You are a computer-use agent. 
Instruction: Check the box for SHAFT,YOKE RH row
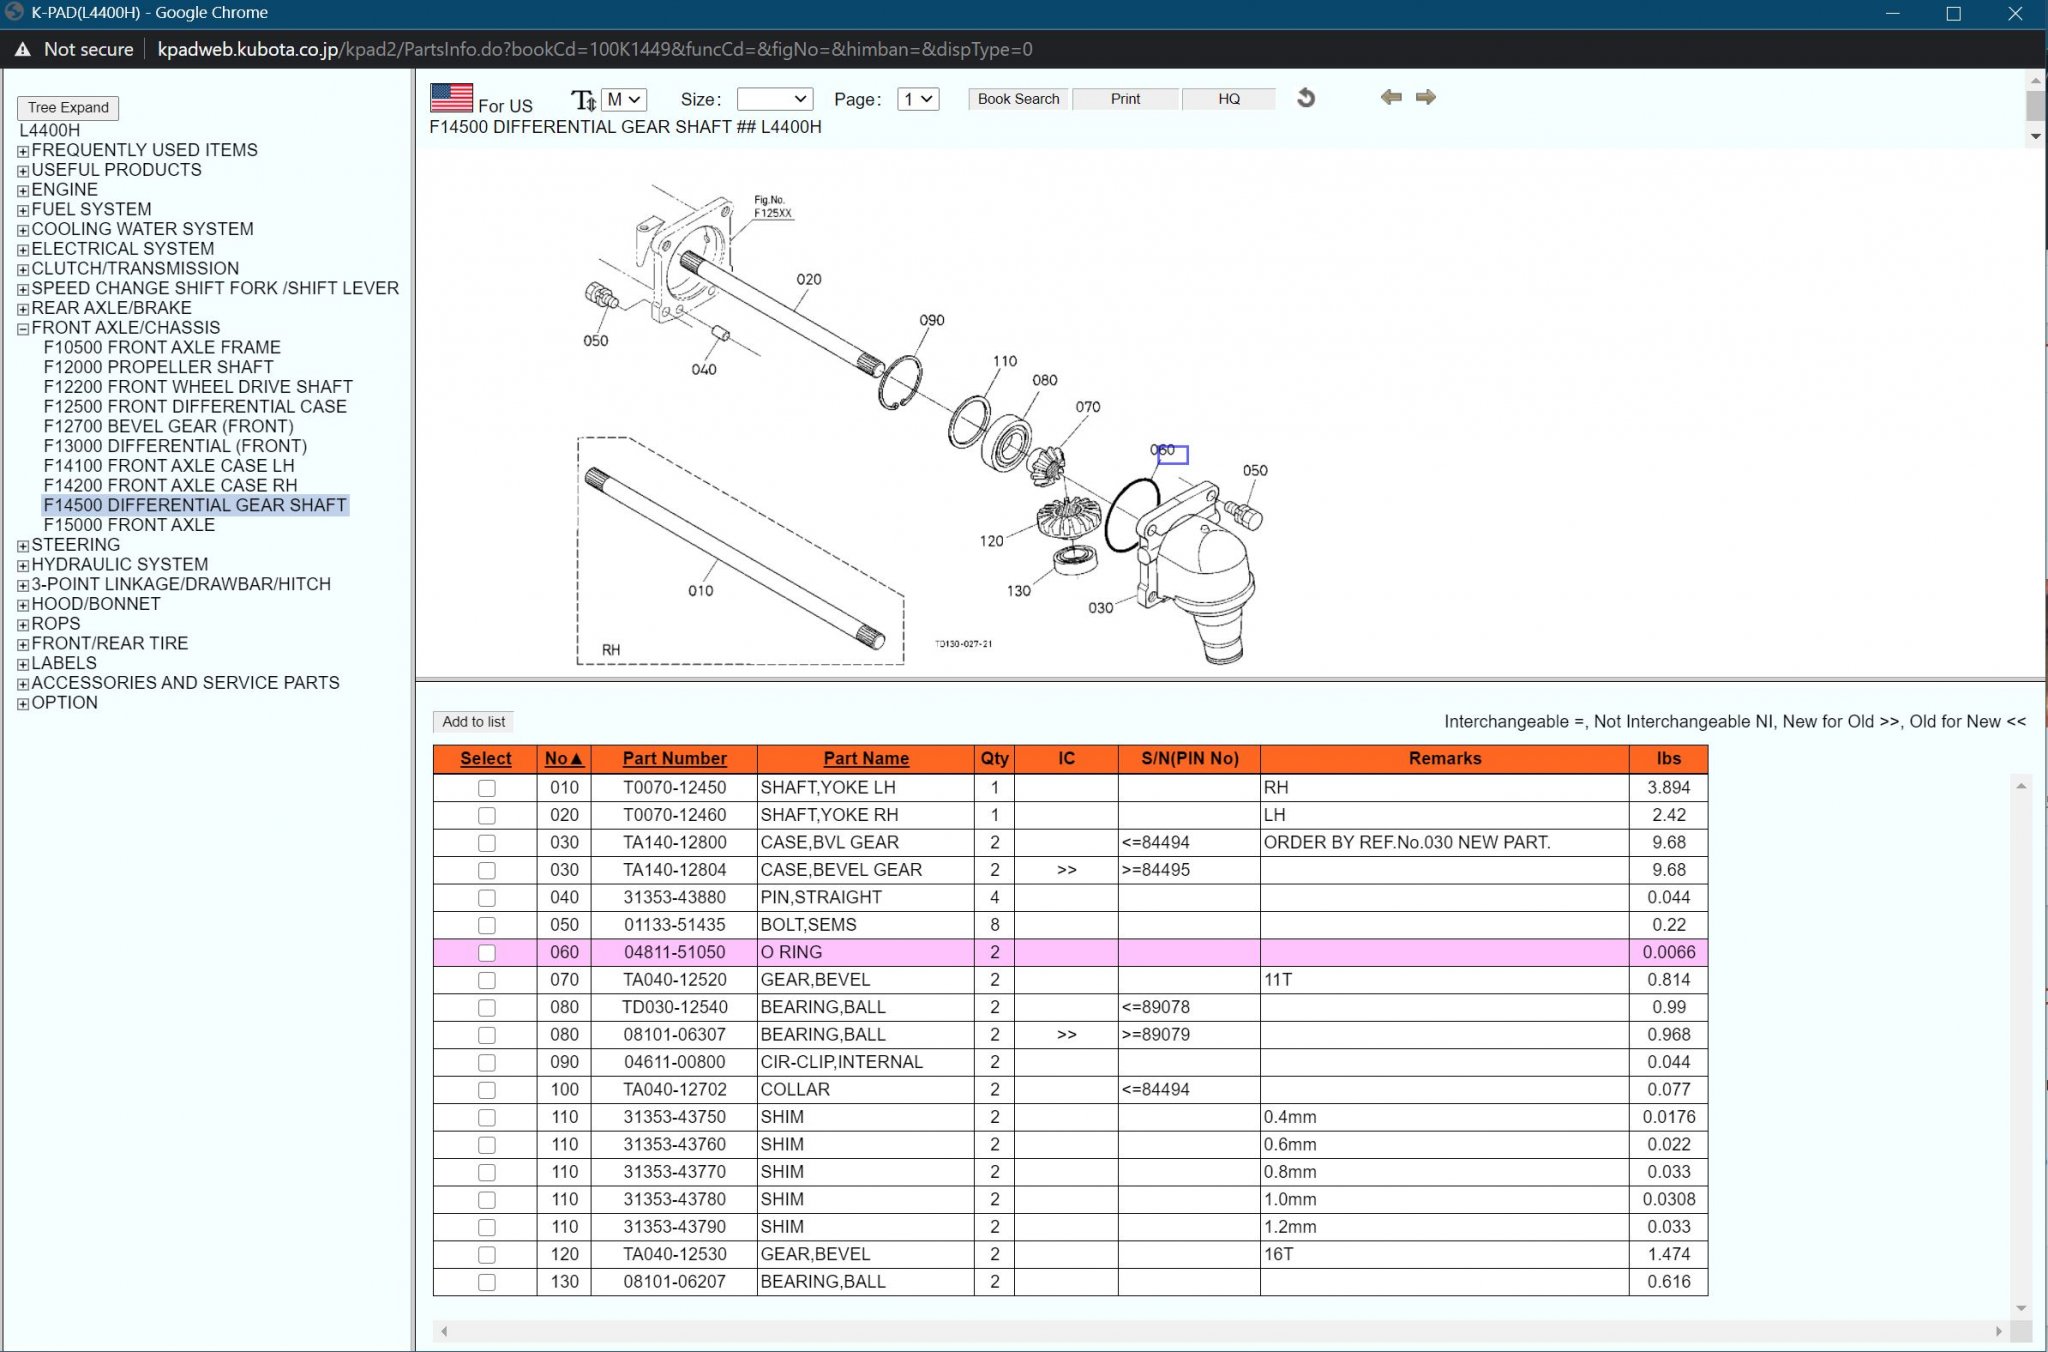tap(486, 815)
